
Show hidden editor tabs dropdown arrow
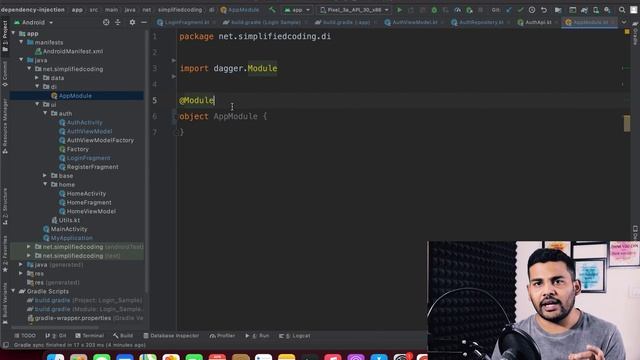[624, 22]
